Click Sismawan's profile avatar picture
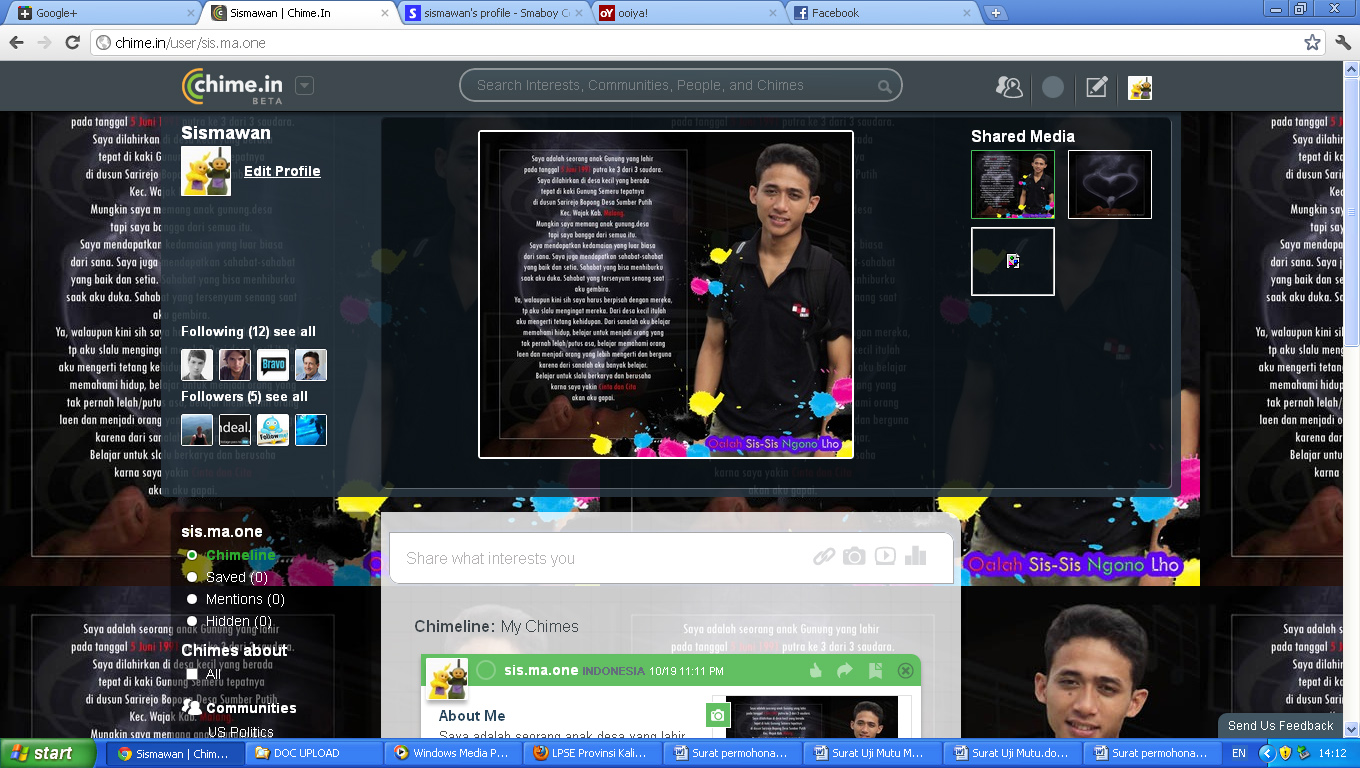1360x768 pixels. click(206, 171)
